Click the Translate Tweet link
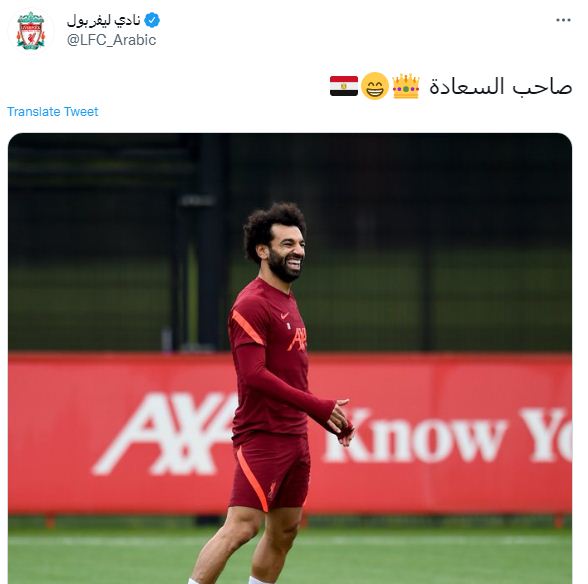Image resolution: width=588 pixels, height=584 pixels. point(52,111)
